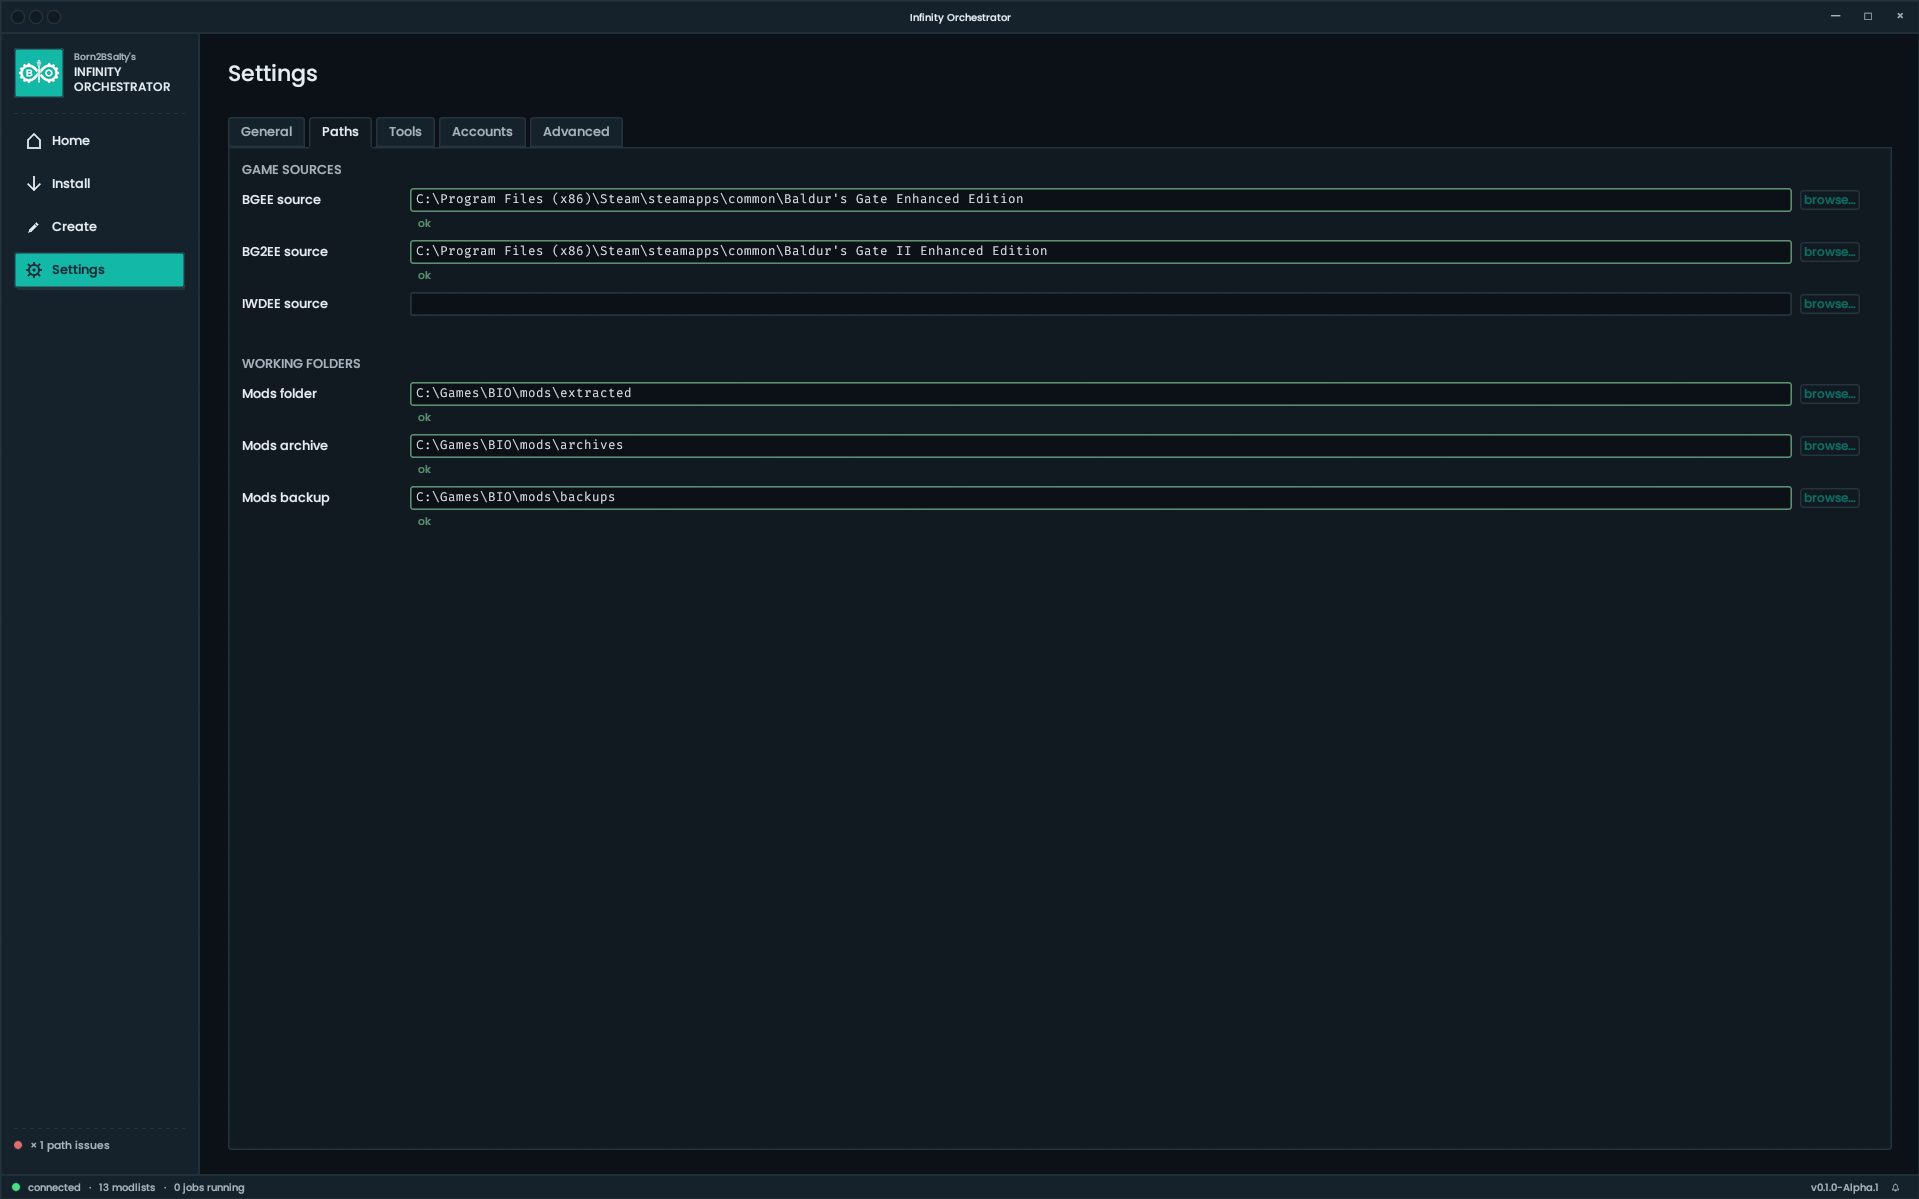
Task: Click the Settings gear icon
Action: tap(34, 270)
